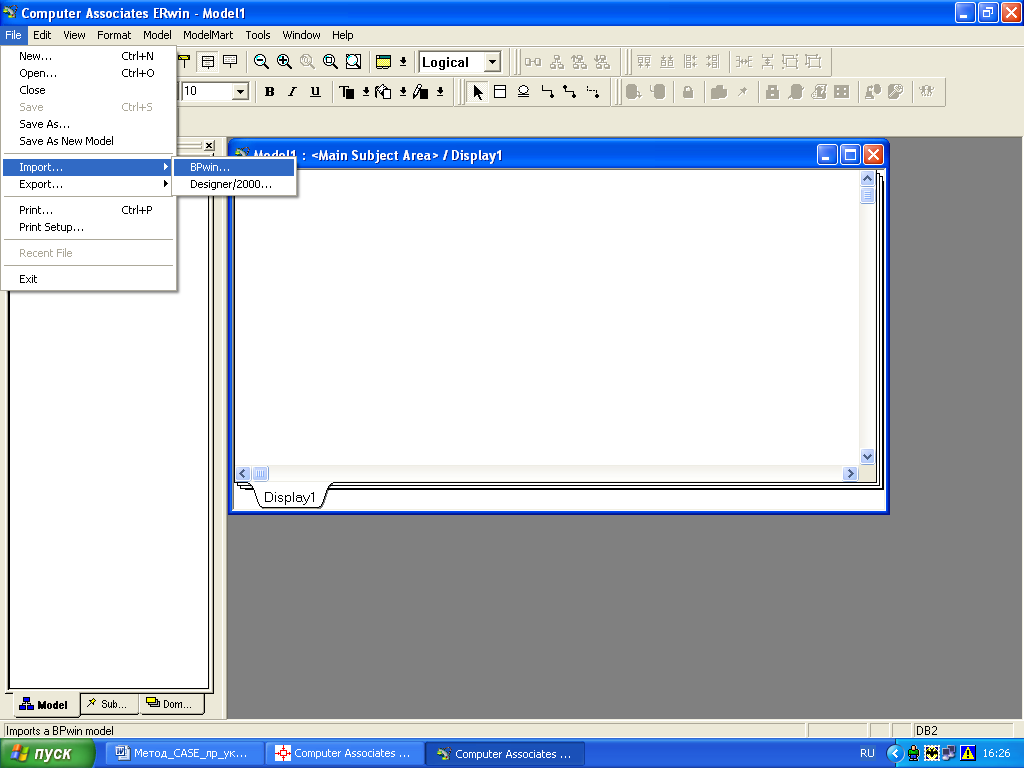Click the align tops icon
The height and width of the screenshot is (768, 1024).
644,62
